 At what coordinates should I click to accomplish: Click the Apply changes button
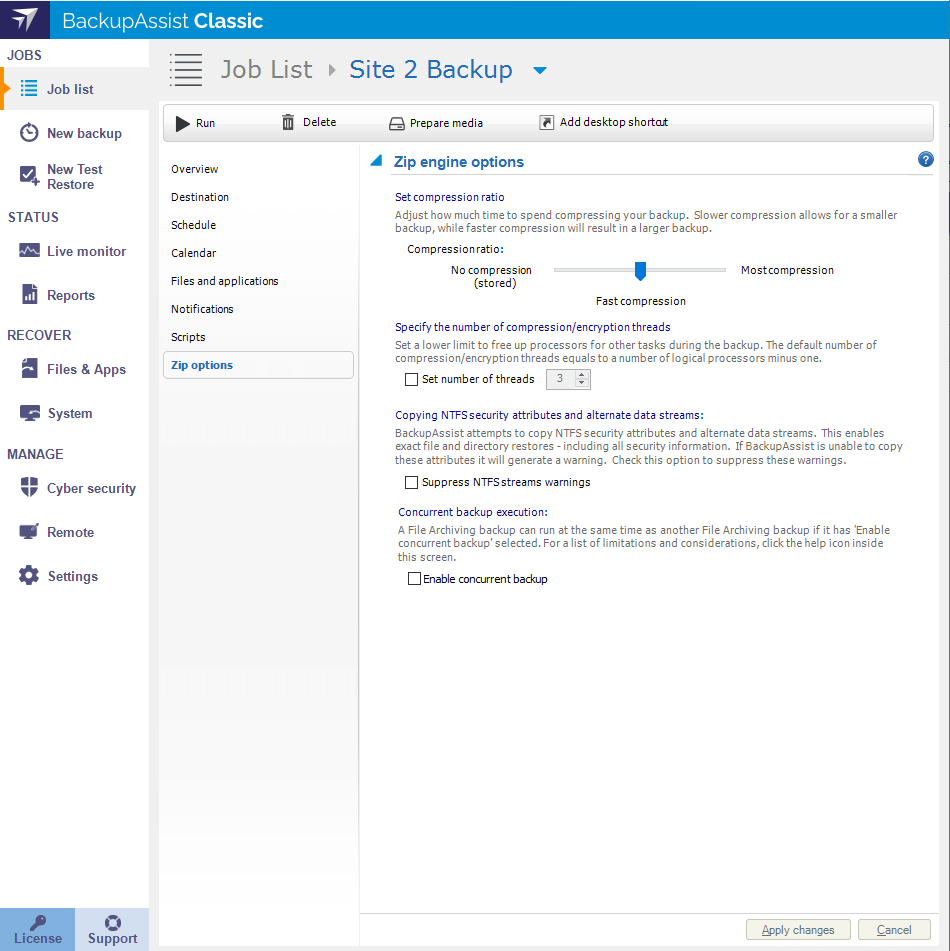pos(797,930)
